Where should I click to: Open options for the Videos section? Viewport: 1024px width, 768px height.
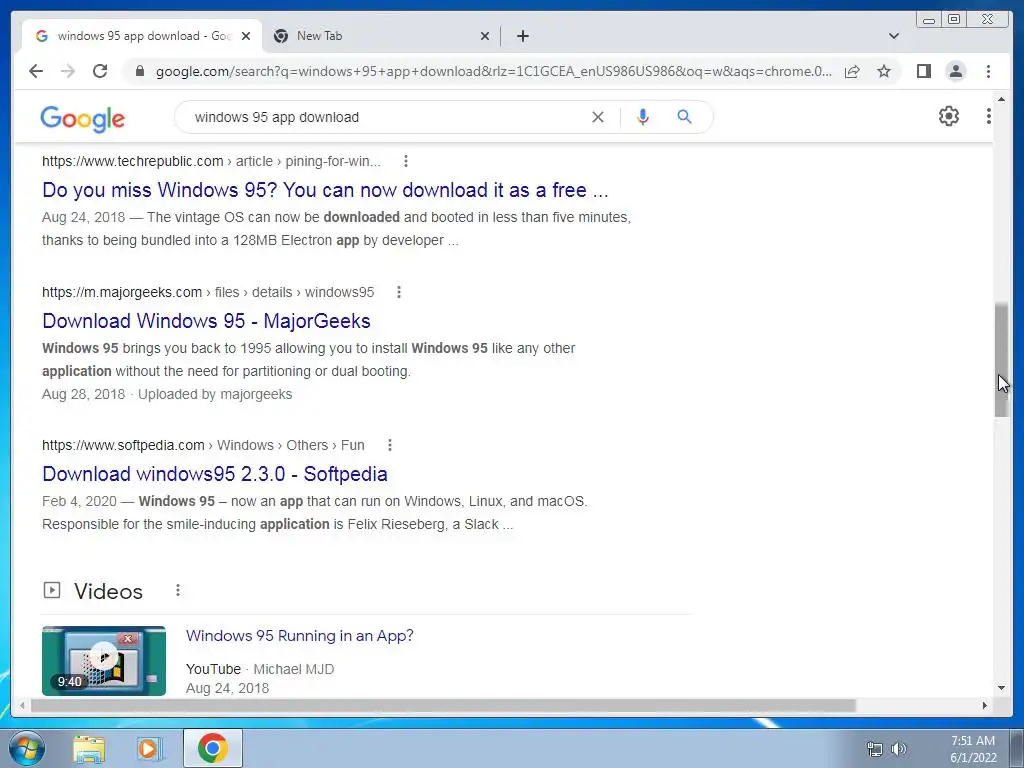(178, 590)
